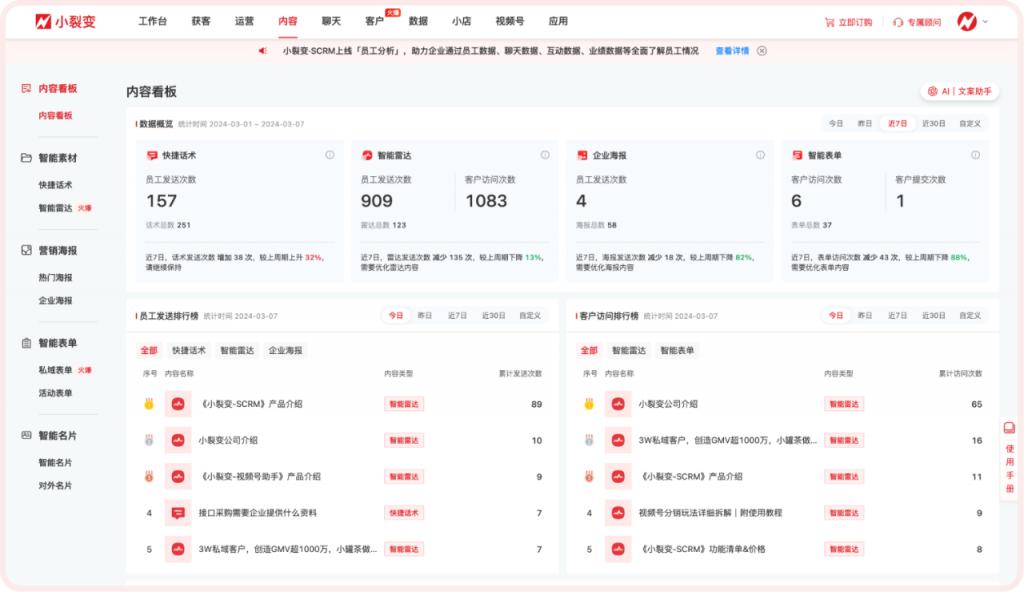Click 立即订购 link in header
This screenshot has width=1024, height=592.
[855, 22]
